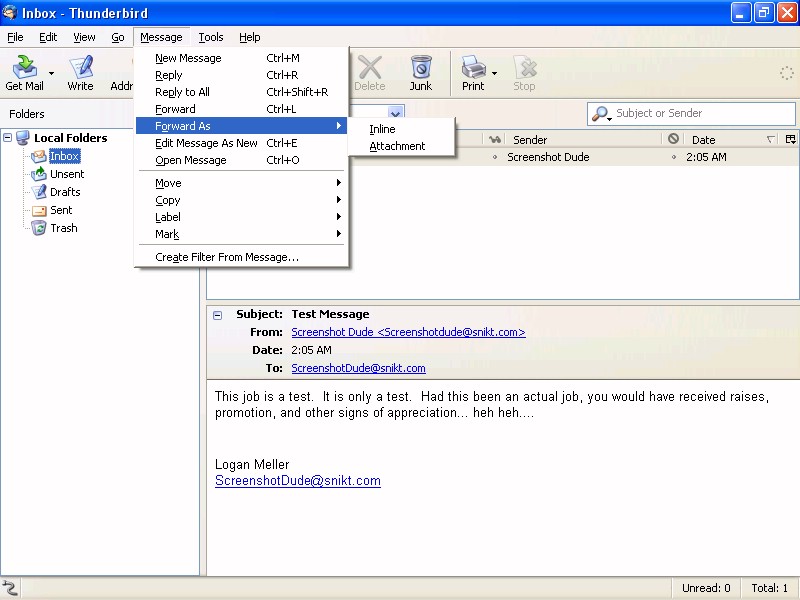Open the Tools menu
The height and width of the screenshot is (600, 800).
(211, 37)
